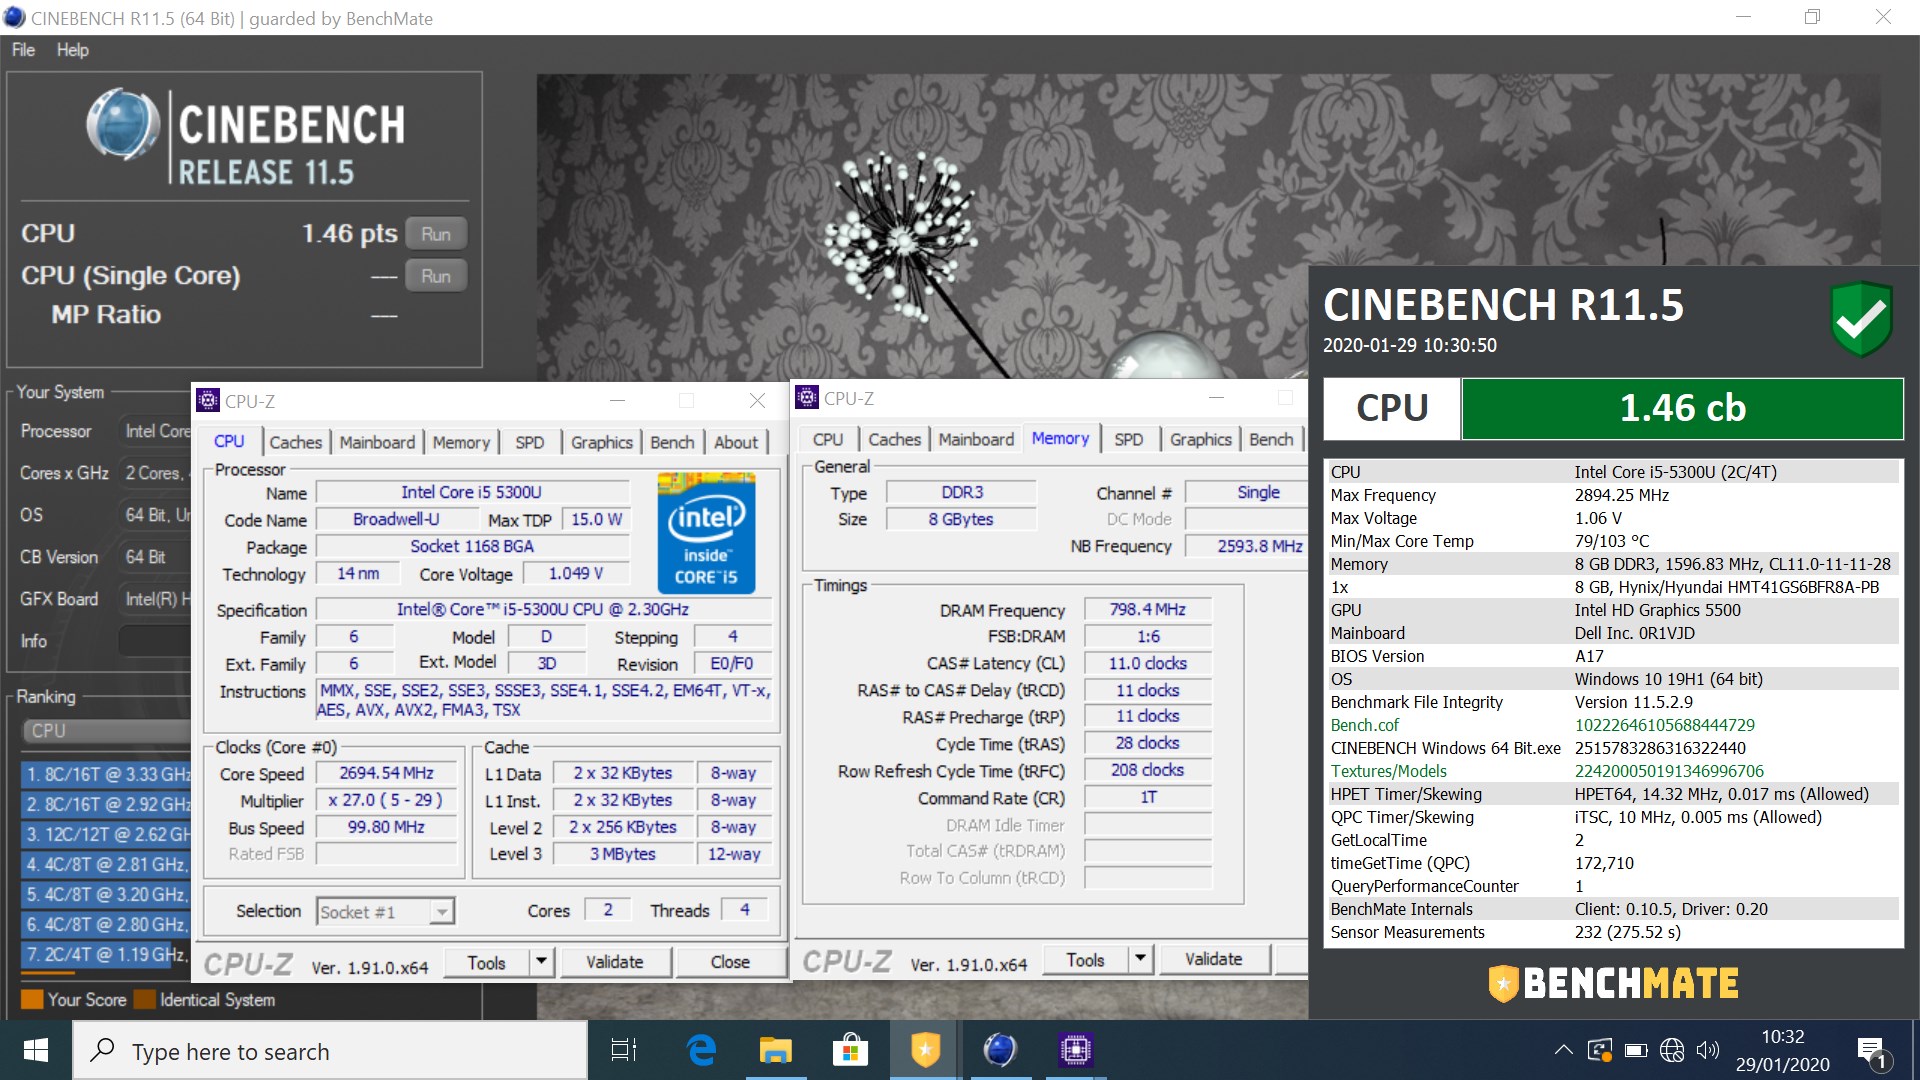This screenshot has width=1920, height=1080.
Task: Open the Windows Start menu
Action: [36, 1050]
